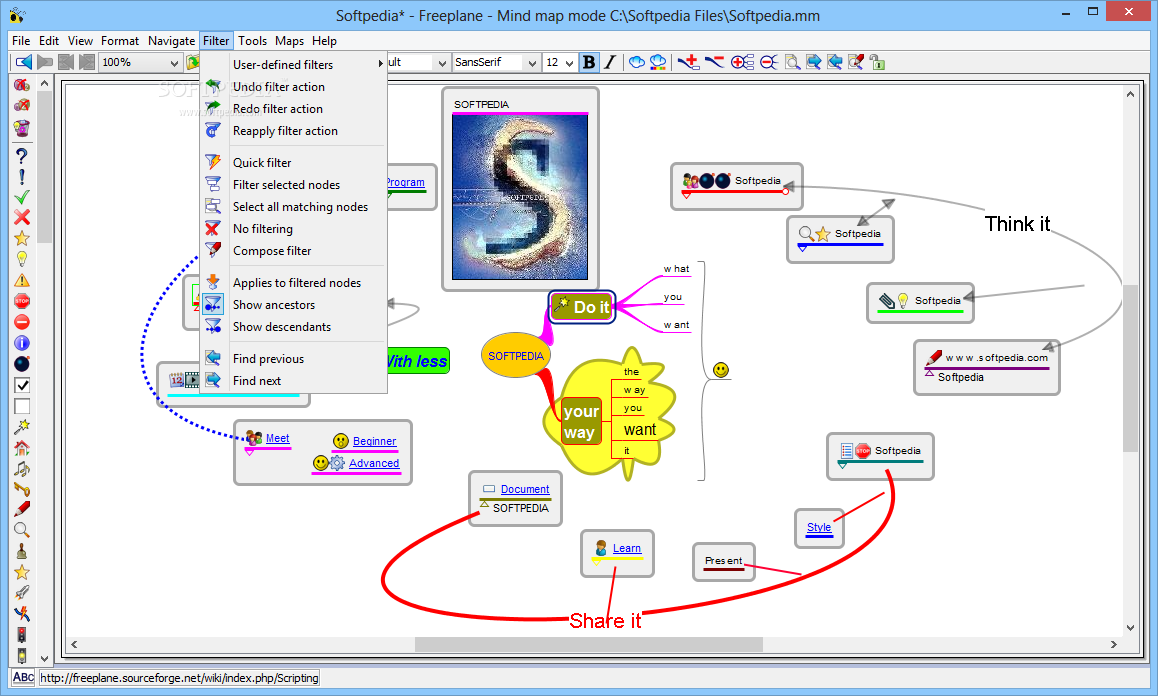Screen dimensions: 1158x696
Task: Click the fold triangle under www.softpedia.com node
Action: click(x=929, y=372)
